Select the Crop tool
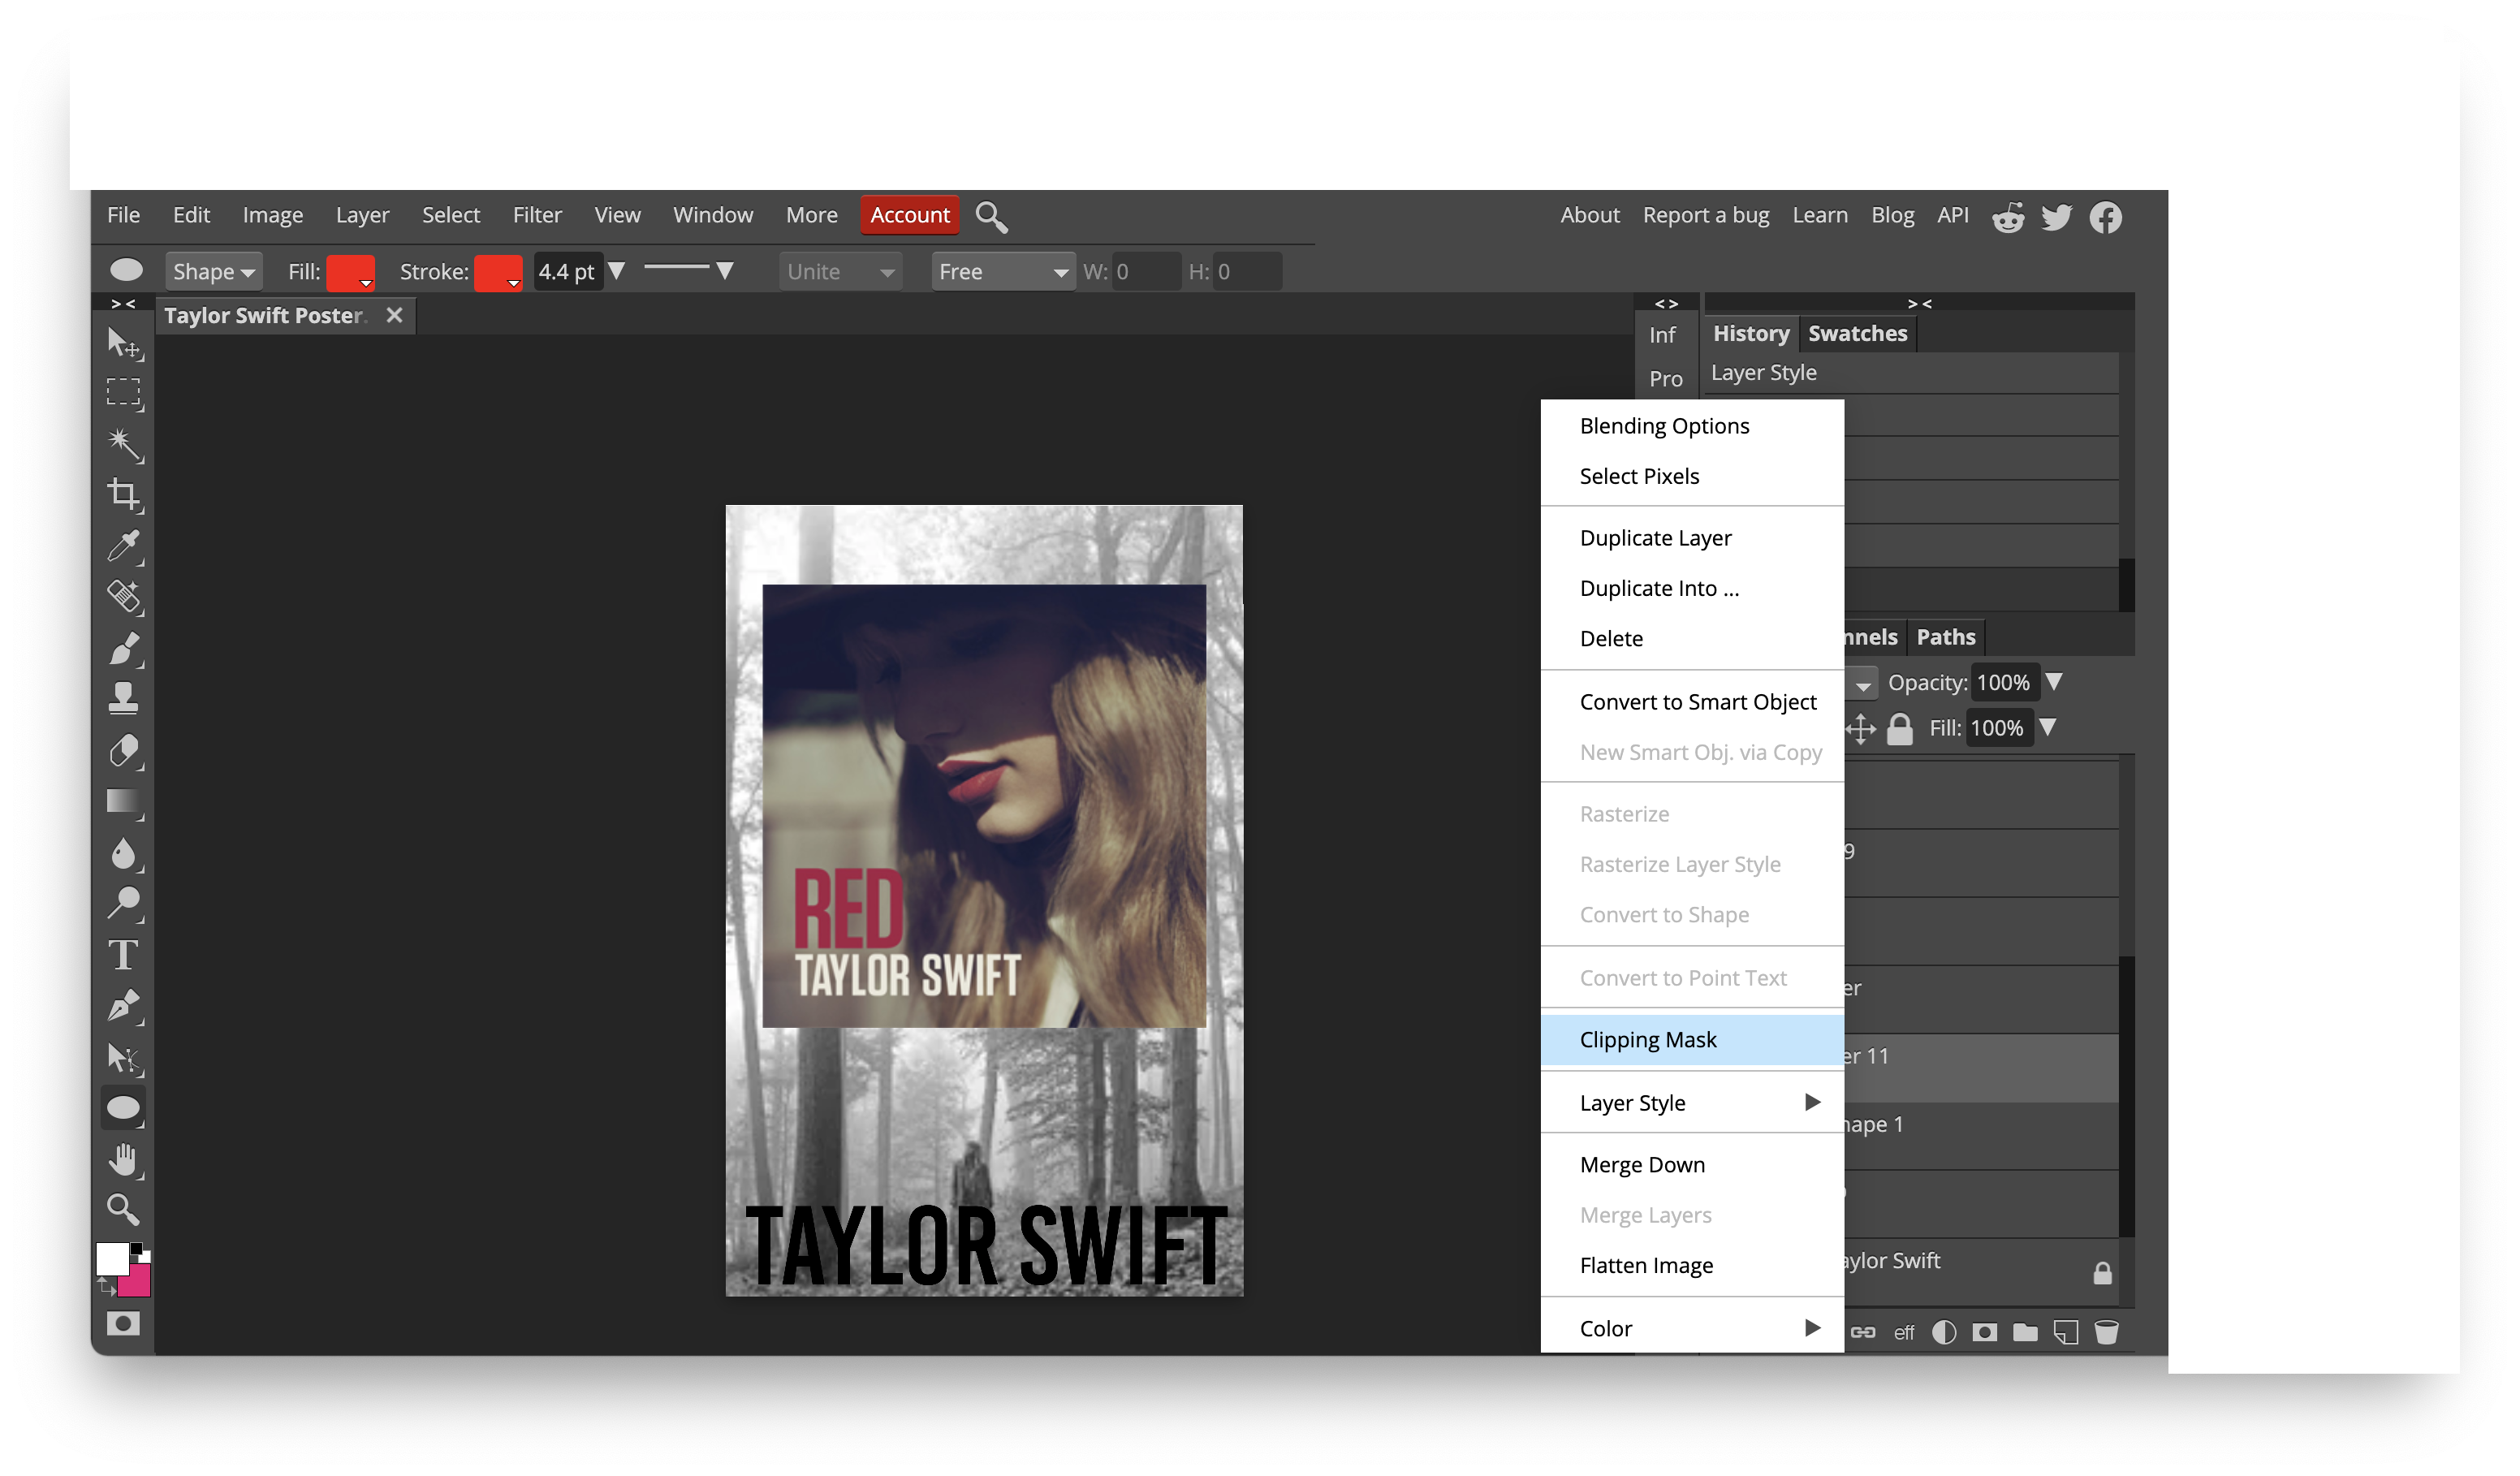This screenshot has width=2520, height=1476. [x=124, y=494]
